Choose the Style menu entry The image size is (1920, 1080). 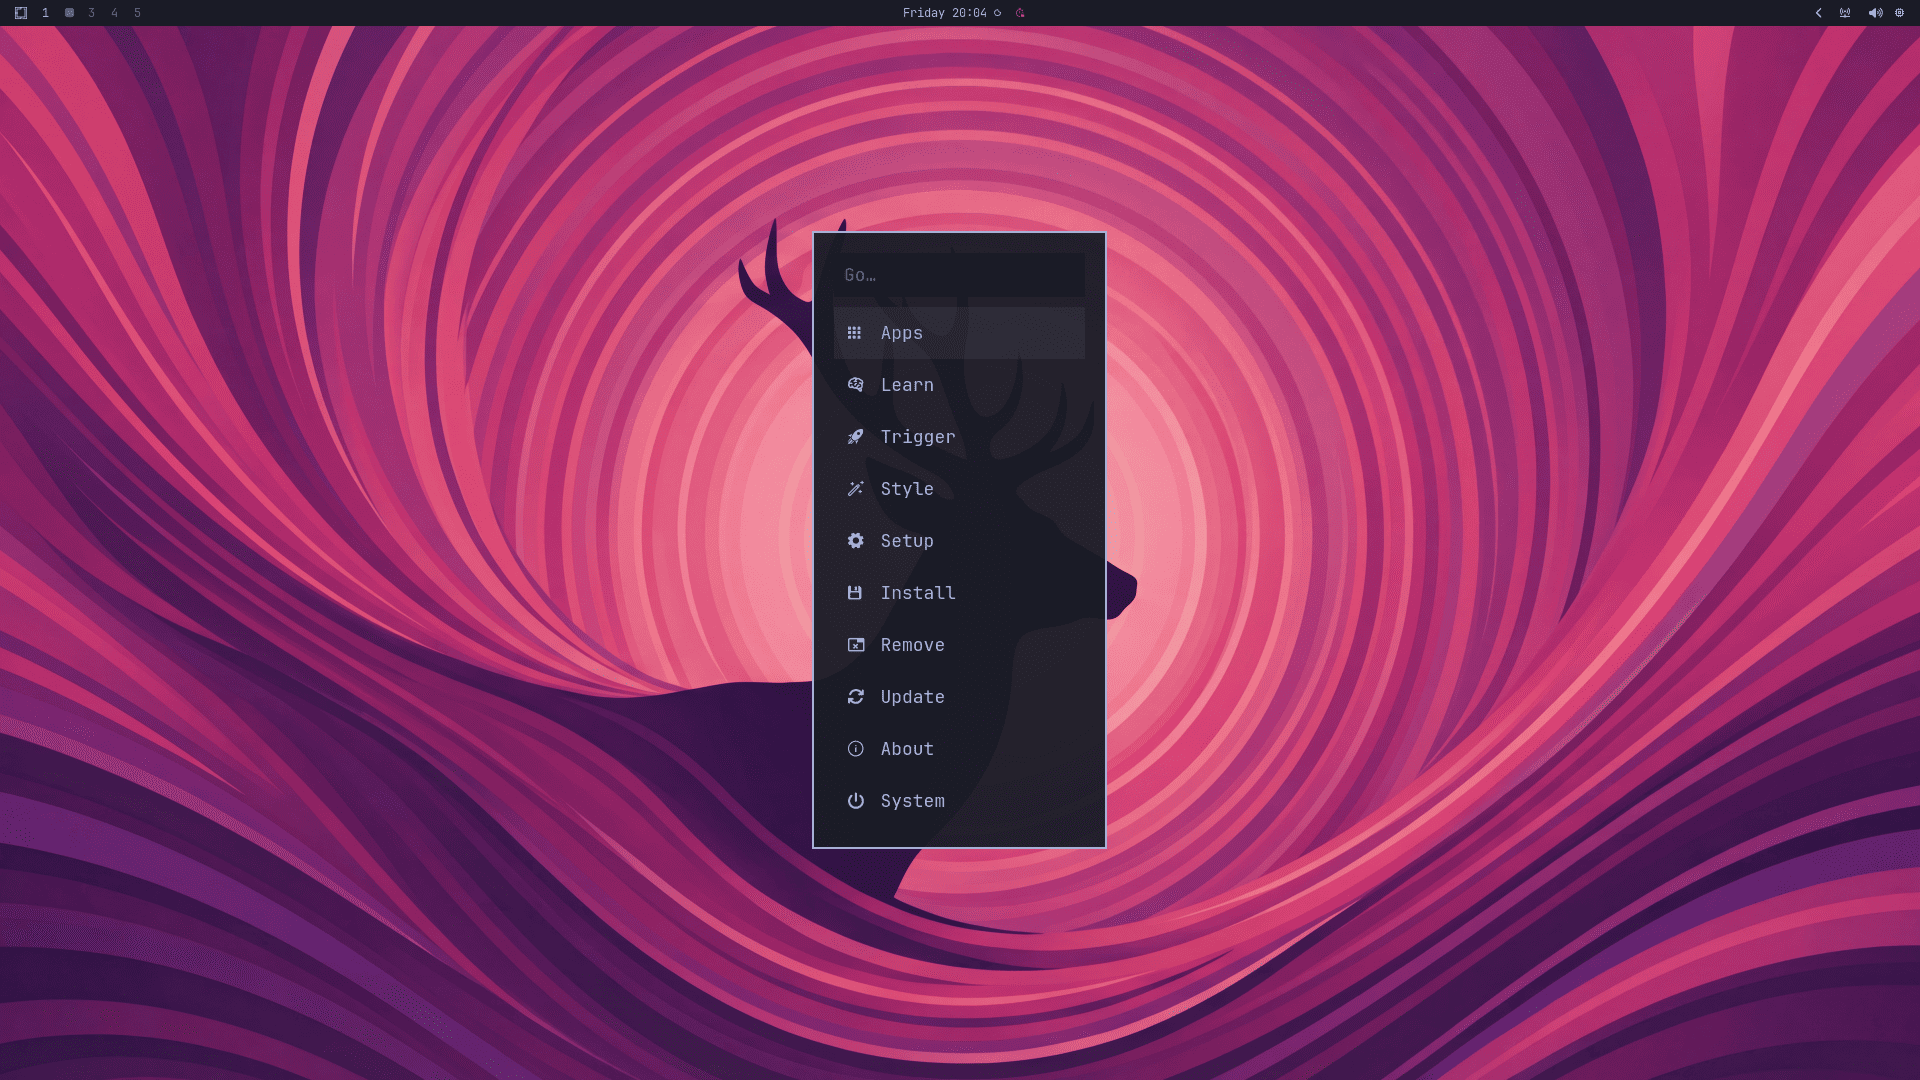point(959,489)
